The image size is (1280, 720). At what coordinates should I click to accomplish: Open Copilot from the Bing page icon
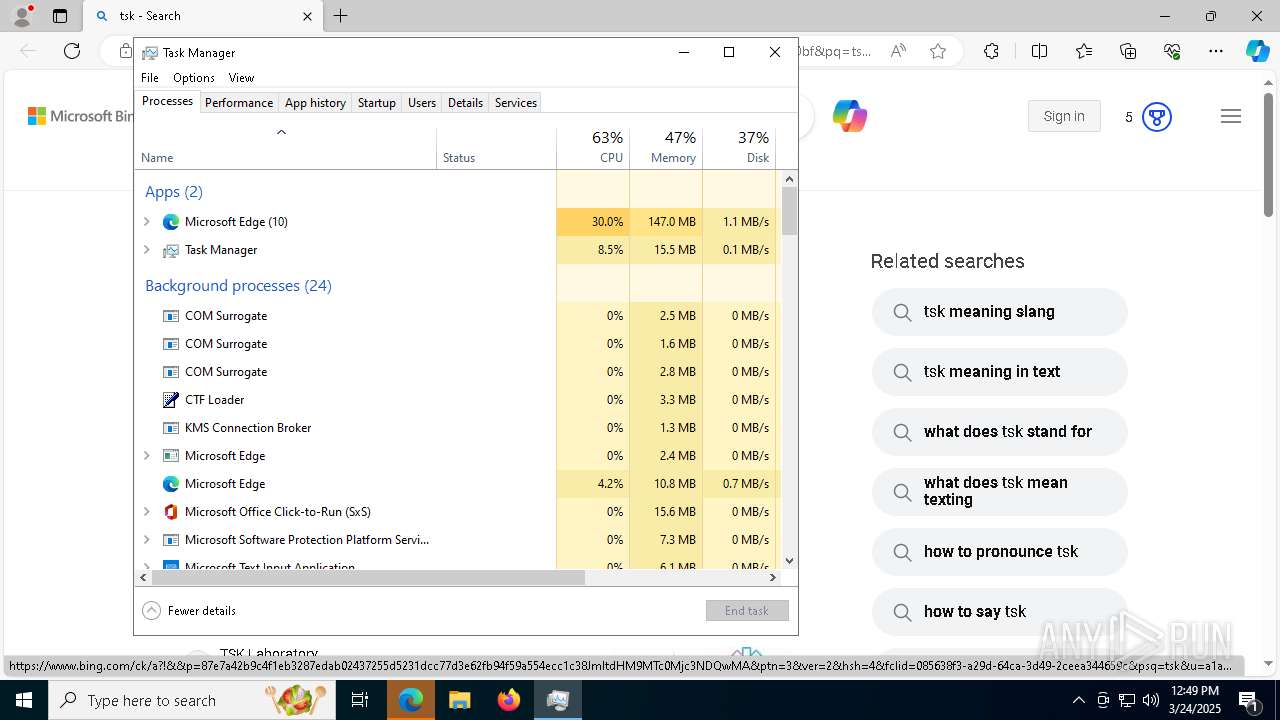(x=850, y=117)
